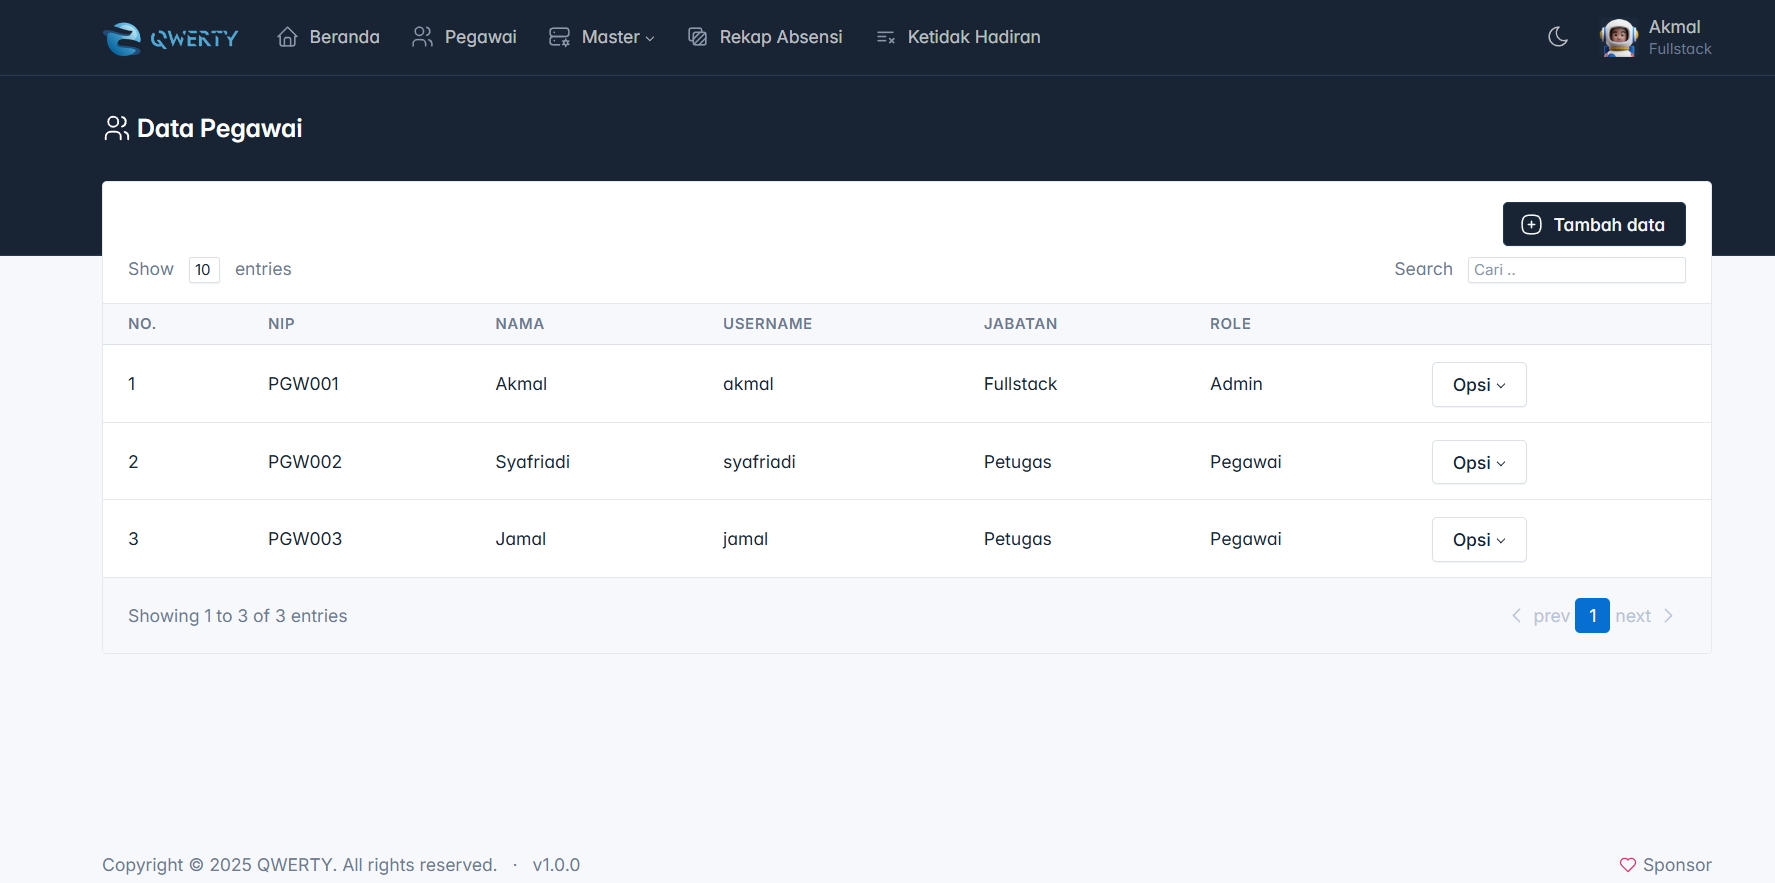Click the Pegawai users icon in navbar

[423, 37]
